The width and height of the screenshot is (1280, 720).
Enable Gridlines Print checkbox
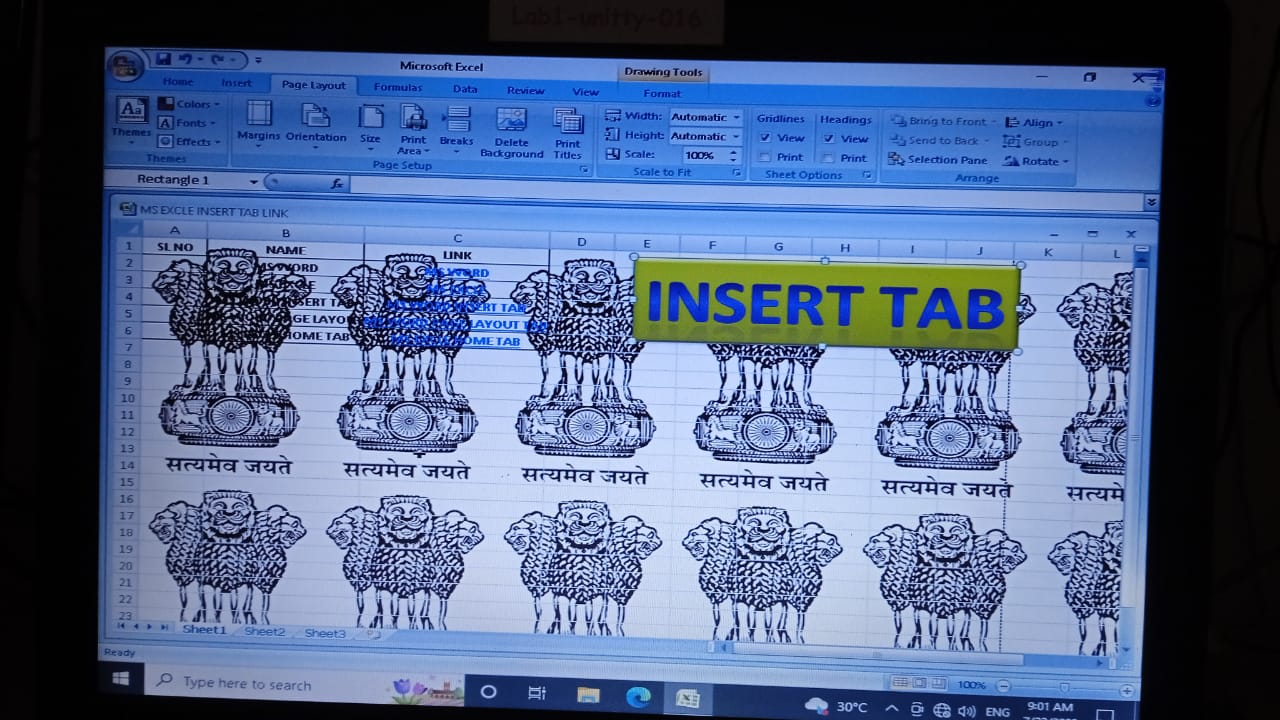[x=765, y=157]
